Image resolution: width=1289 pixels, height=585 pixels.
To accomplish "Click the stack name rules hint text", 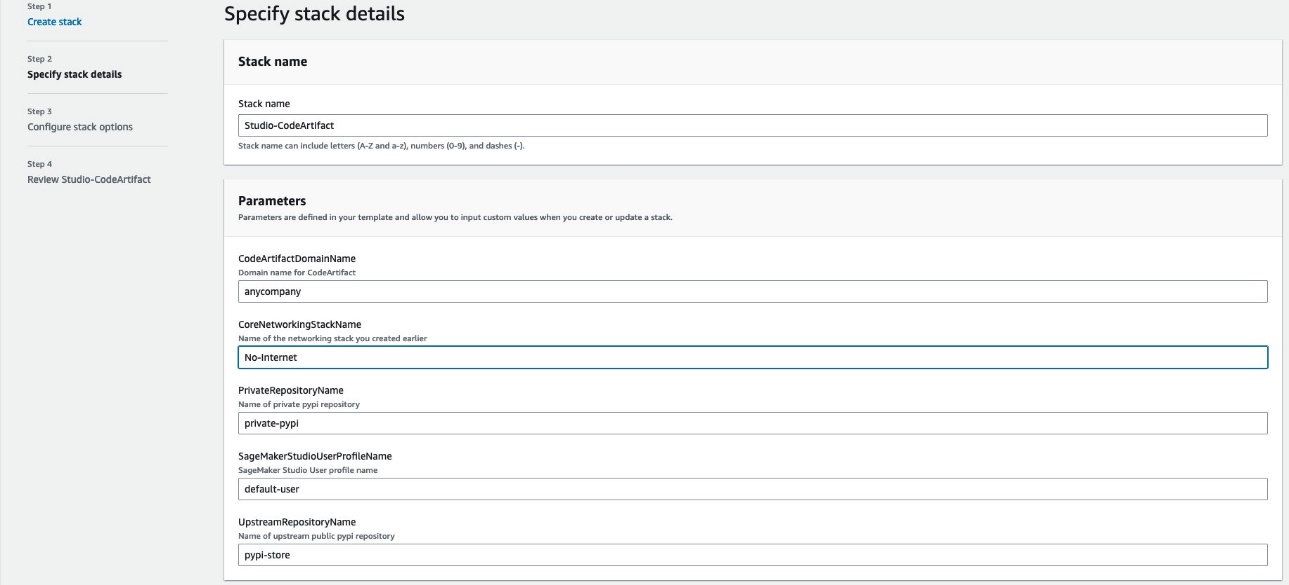I will (381, 146).
